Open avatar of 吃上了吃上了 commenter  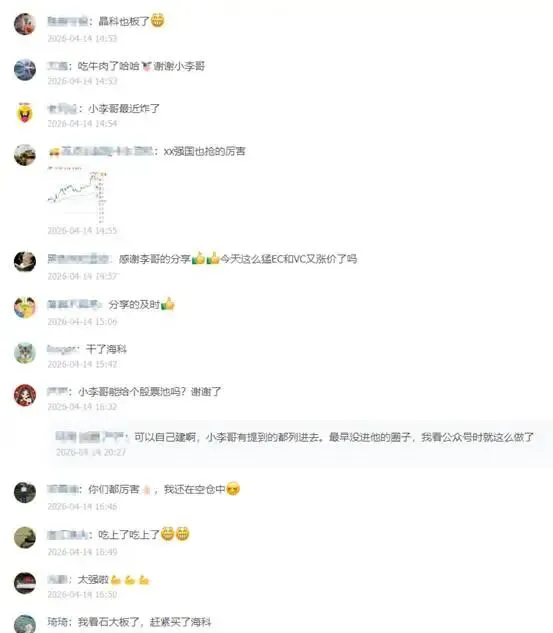[25, 538]
